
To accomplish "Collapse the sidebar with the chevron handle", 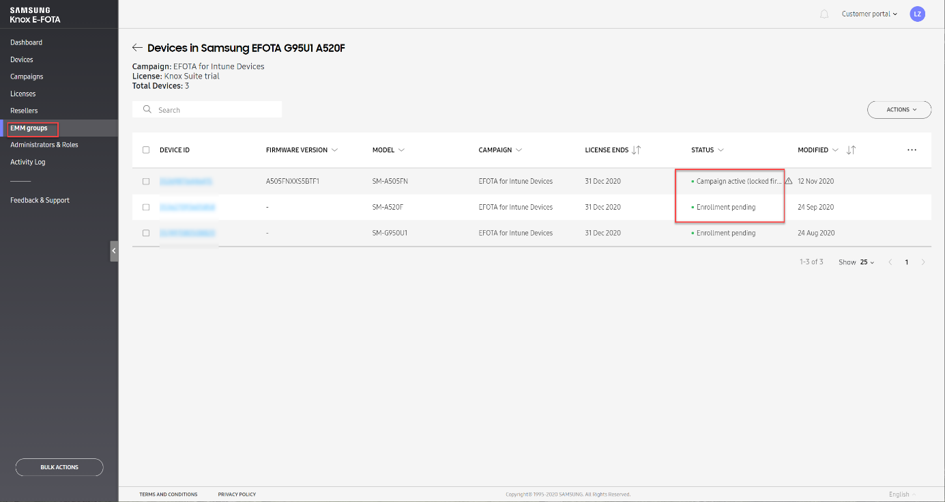I will 114,251.
